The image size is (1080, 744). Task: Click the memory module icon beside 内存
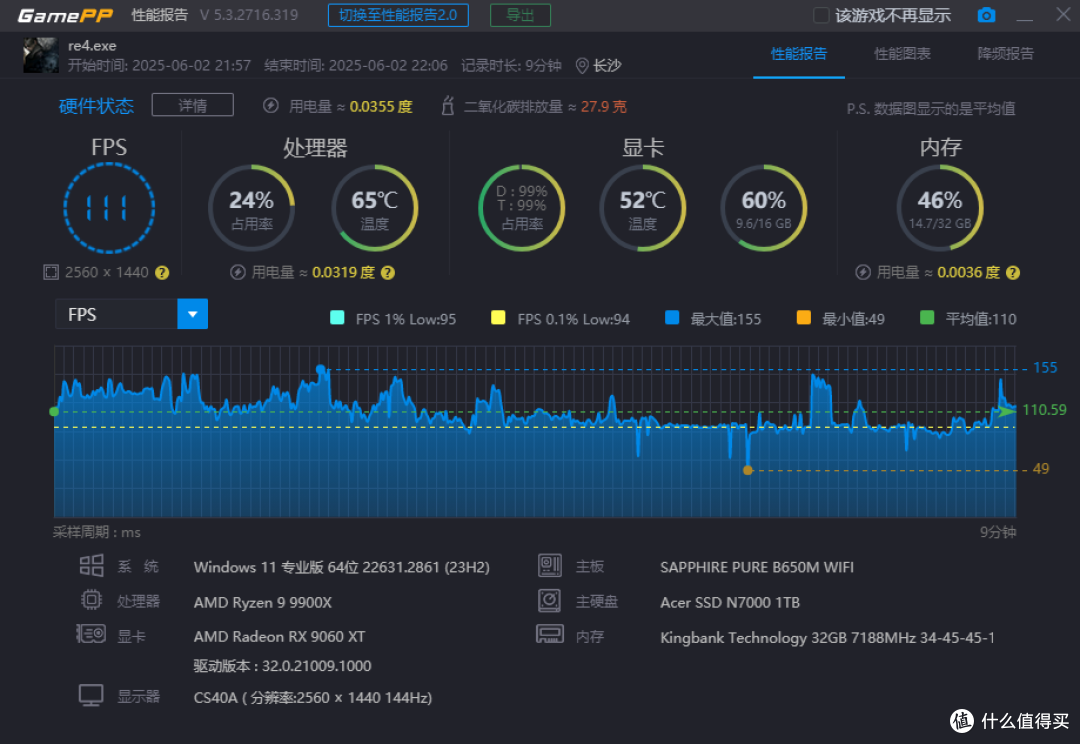[550, 634]
